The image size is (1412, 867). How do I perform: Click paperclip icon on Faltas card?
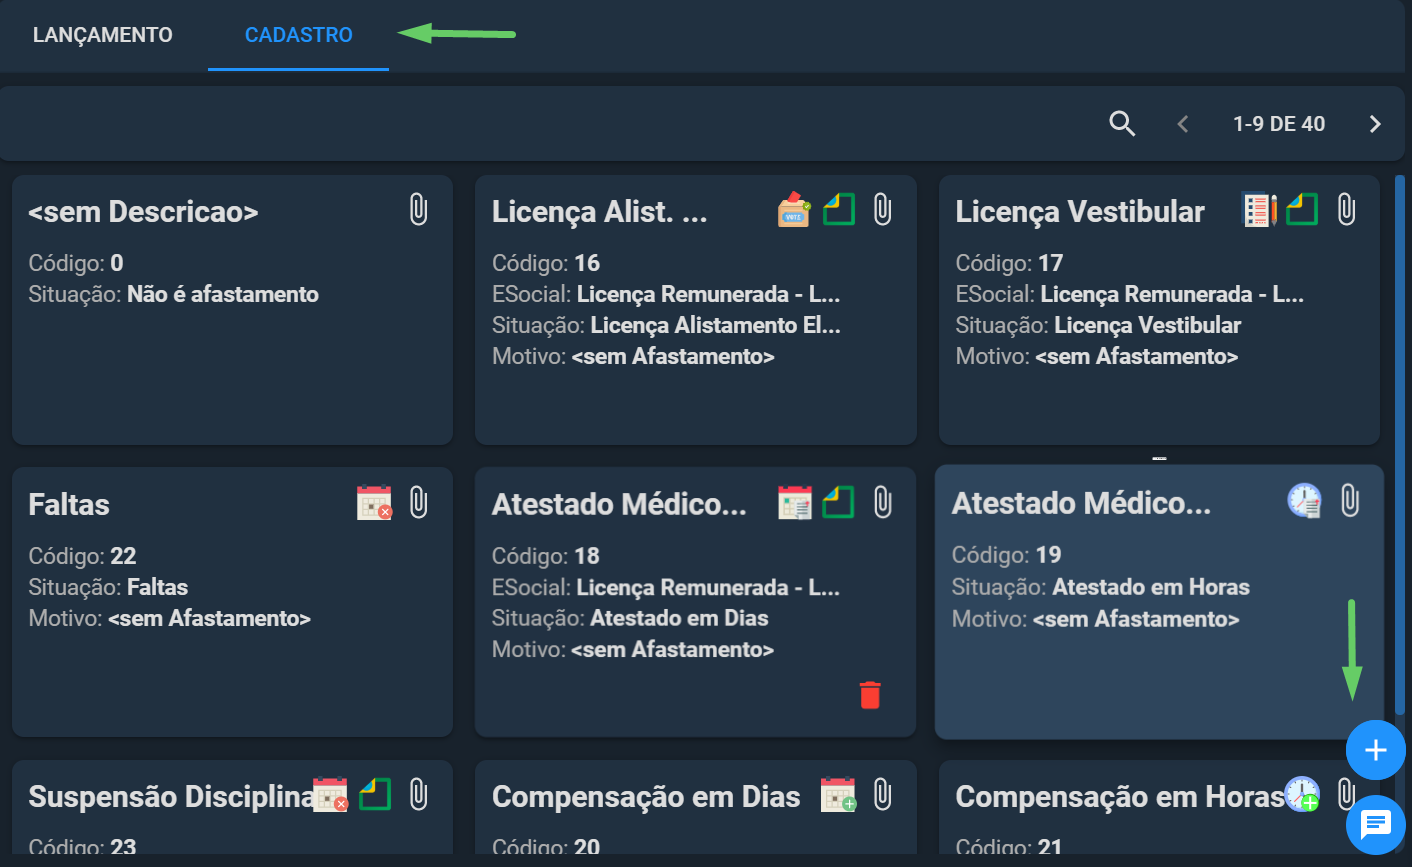(419, 502)
